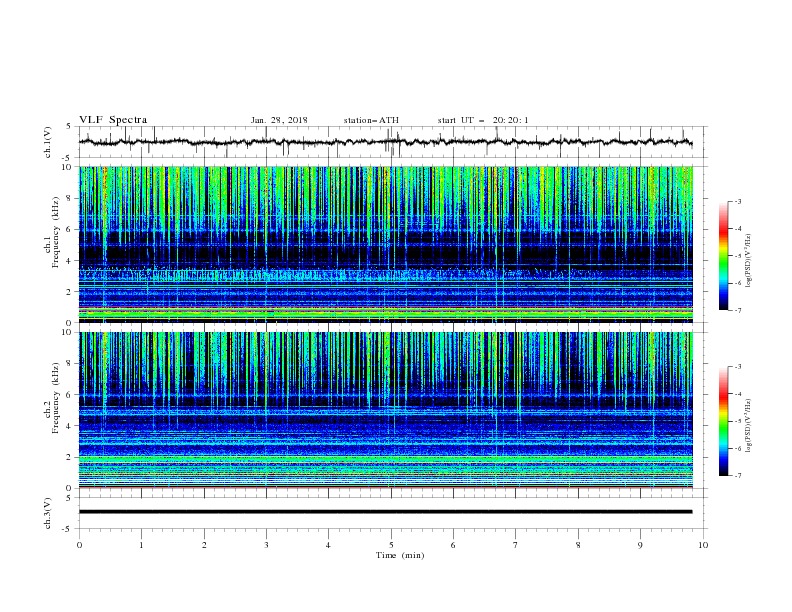Click time axis tick label "4"
This screenshot has height=612, width=792.
(328, 545)
